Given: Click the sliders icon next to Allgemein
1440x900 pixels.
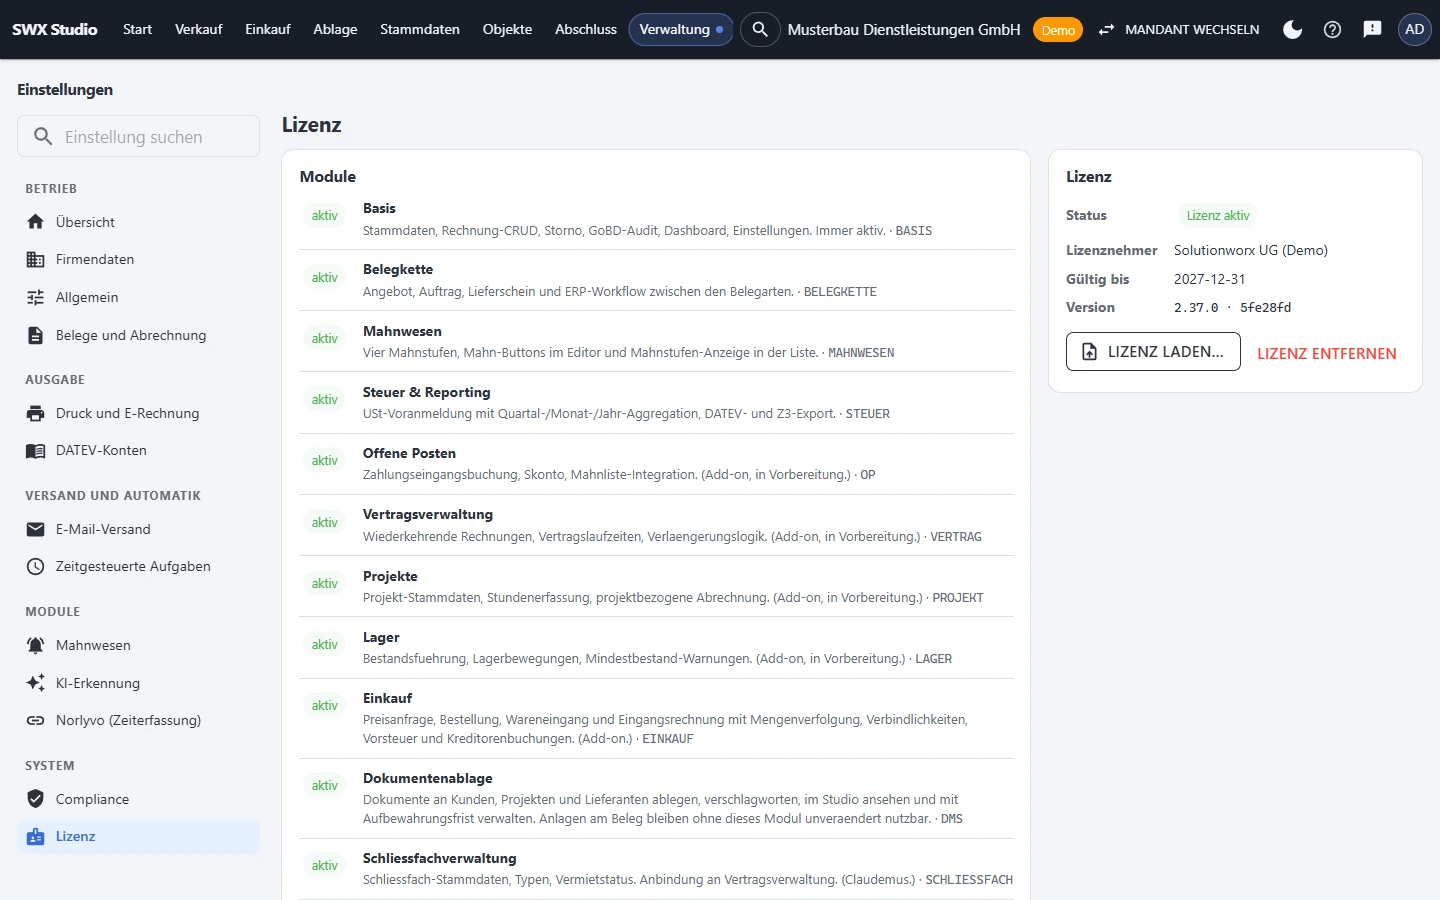Looking at the screenshot, I should (36, 297).
